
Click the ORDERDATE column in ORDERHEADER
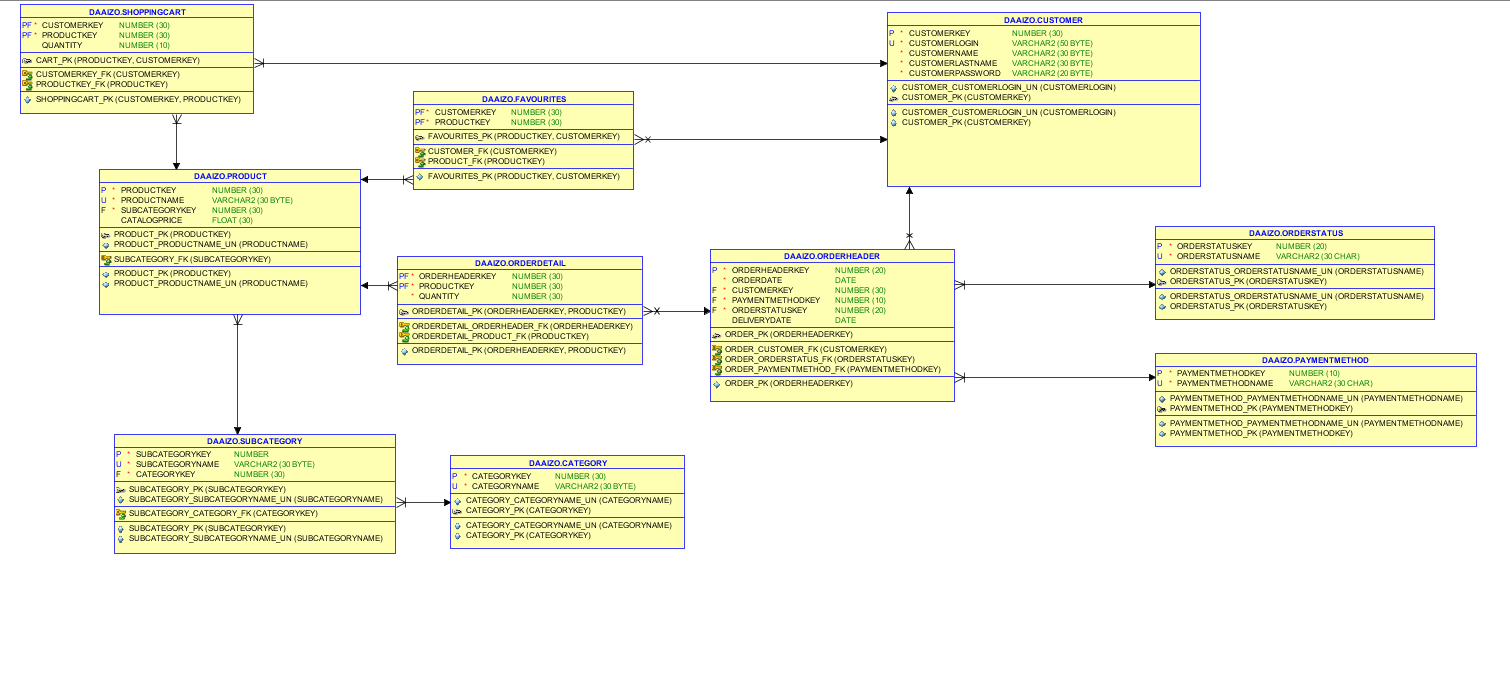tap(757, 280)
